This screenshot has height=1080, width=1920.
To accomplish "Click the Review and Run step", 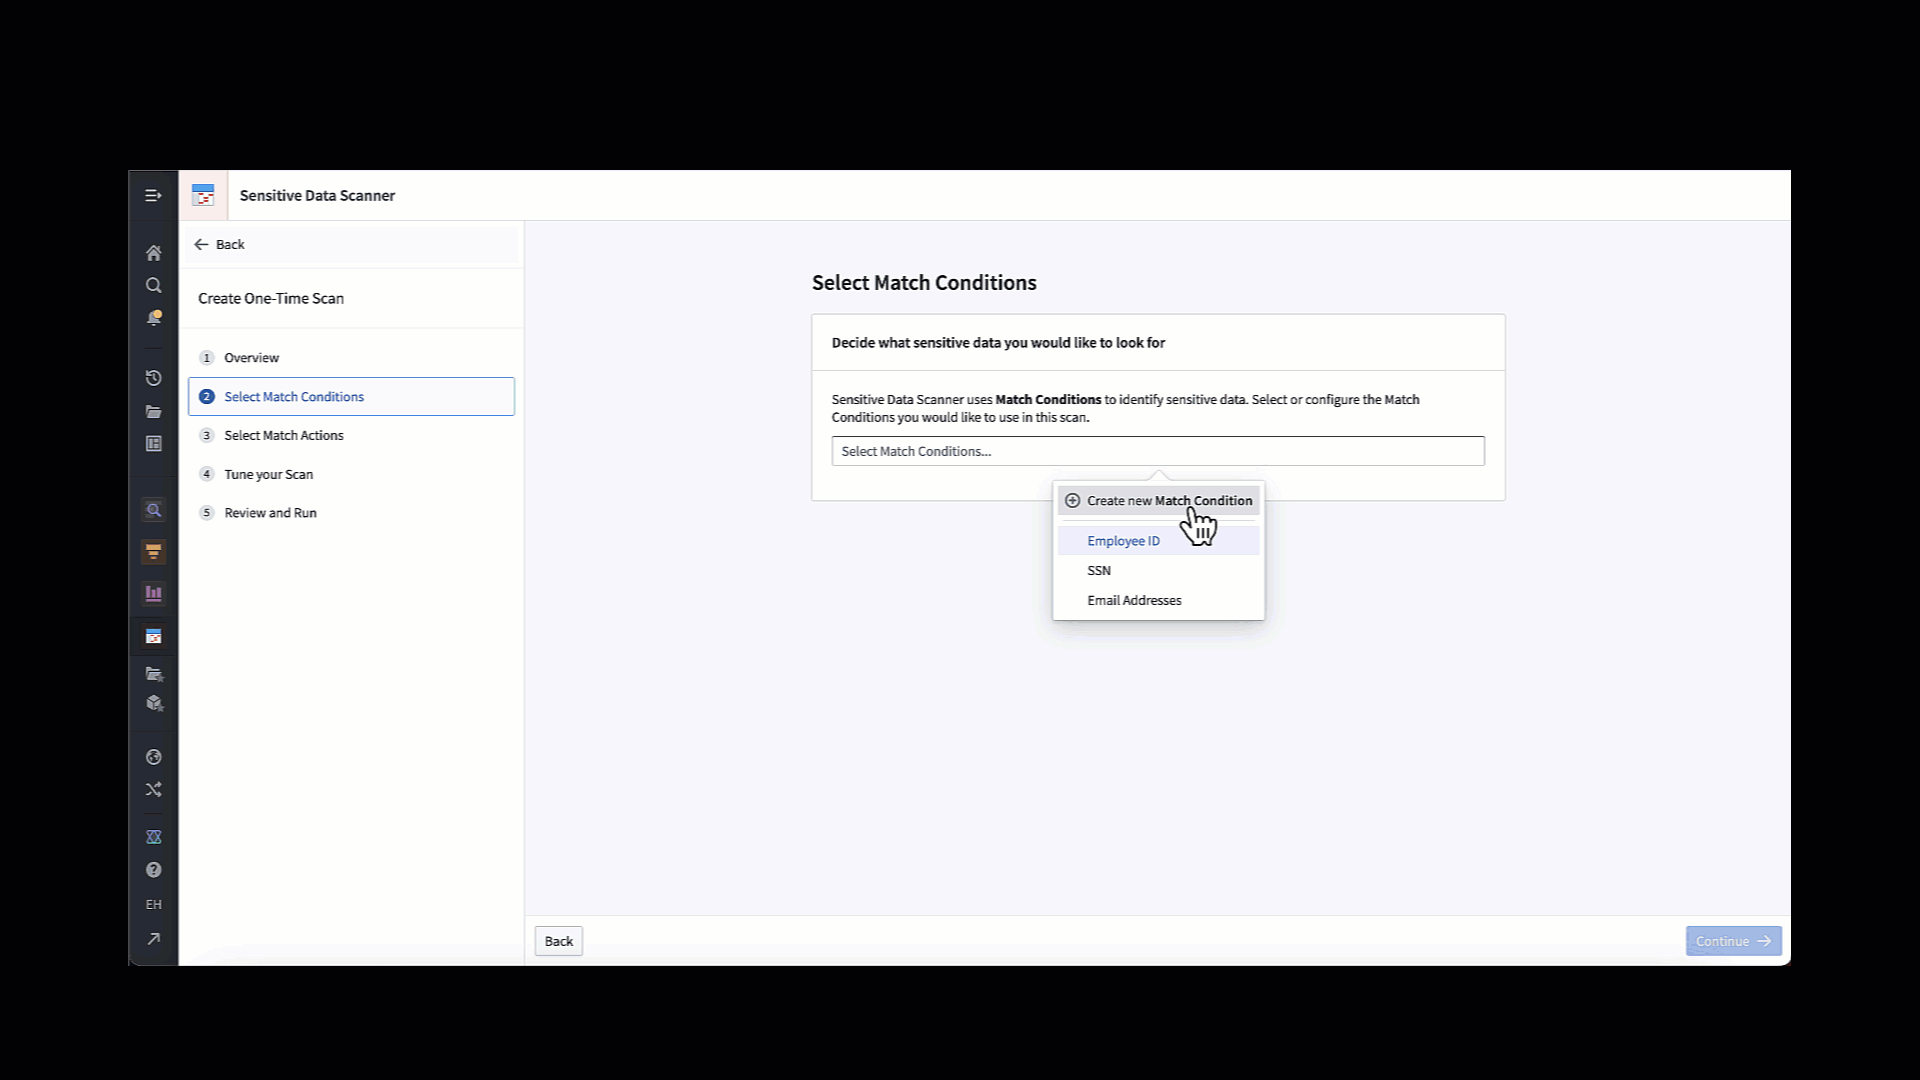I will [x=270, y=512].
